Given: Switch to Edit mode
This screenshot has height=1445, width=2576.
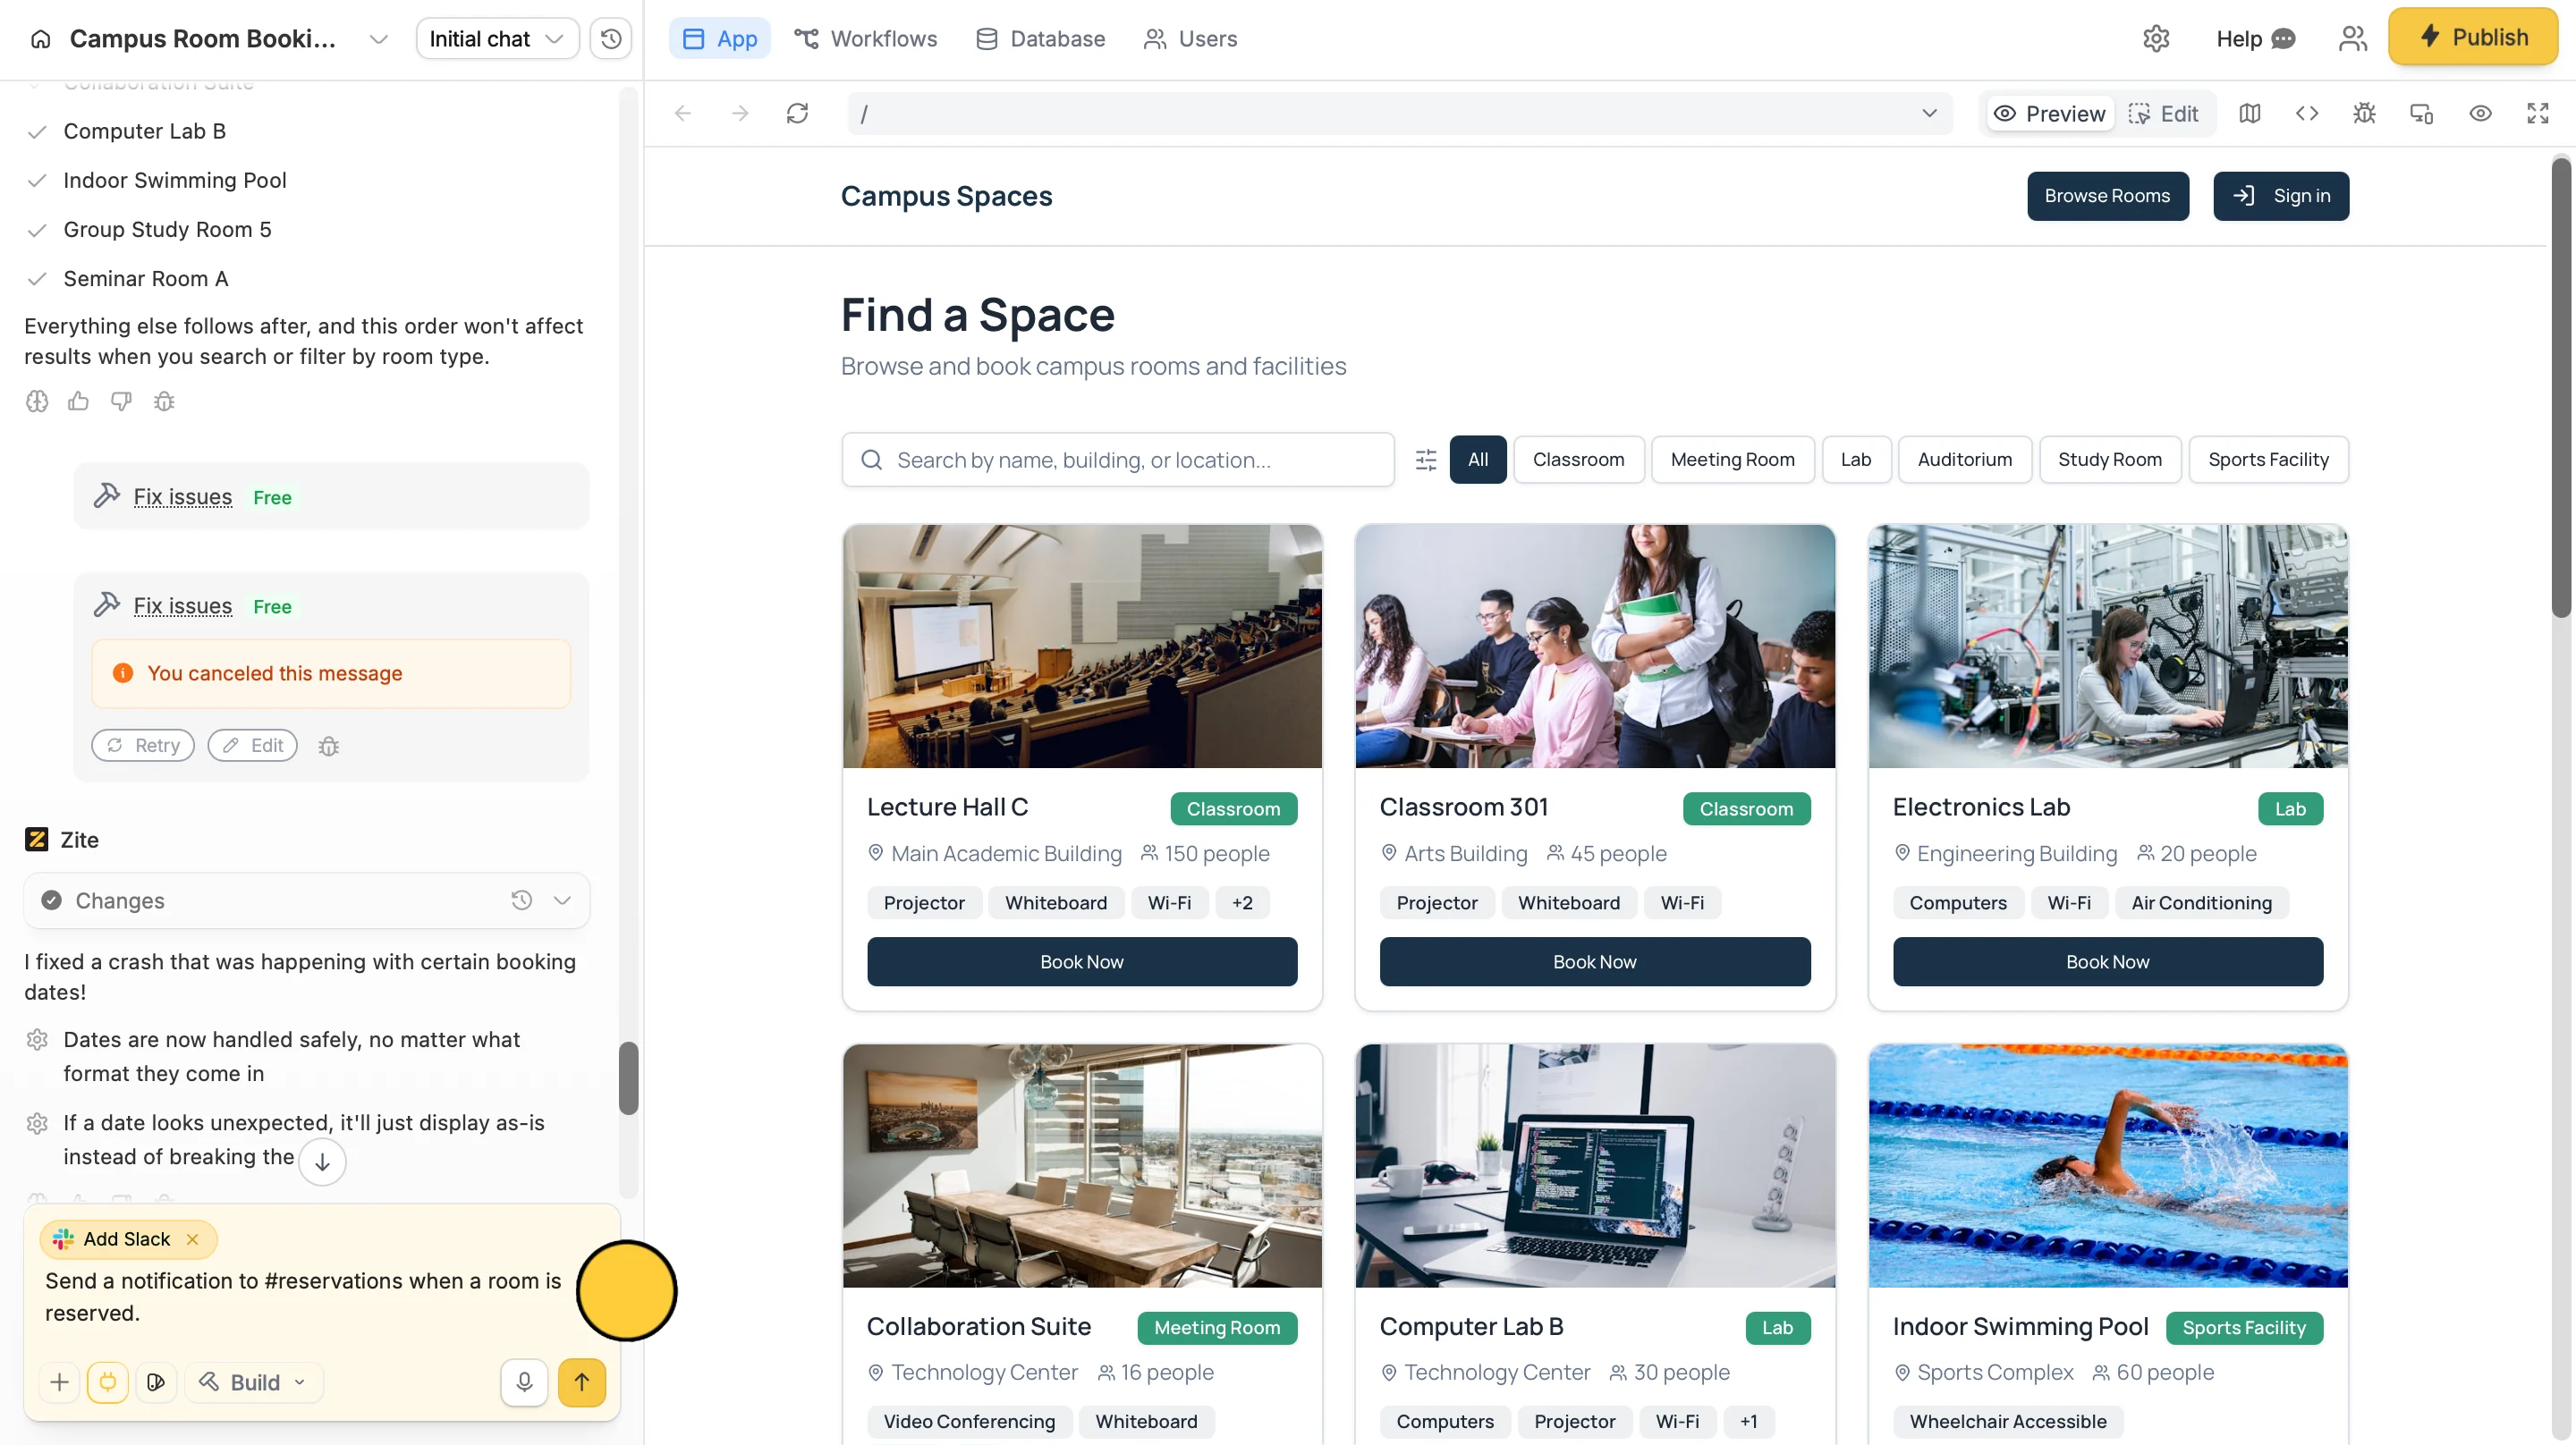Looking at the screenshot, I should pyautogui.click(x=2164, y=114).
